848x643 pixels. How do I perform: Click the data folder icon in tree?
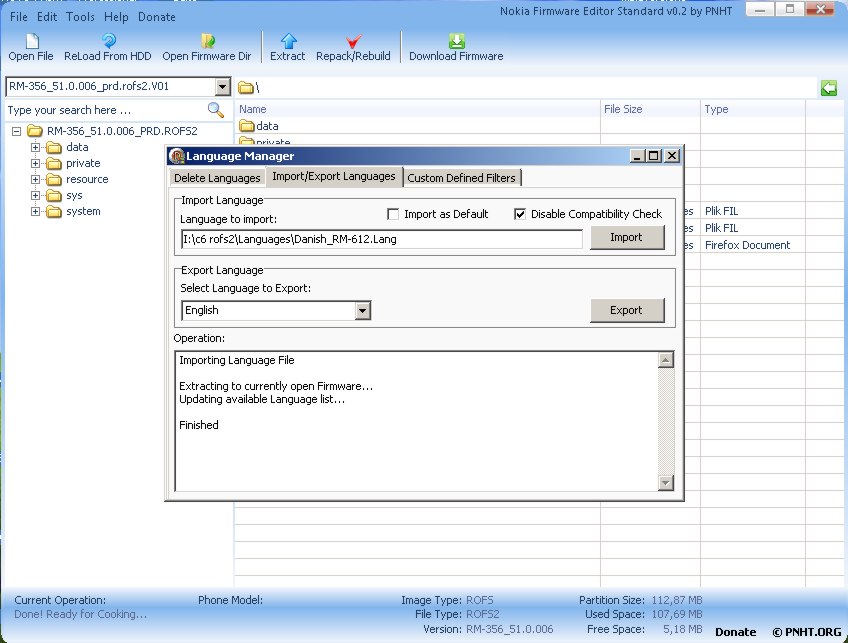54,148
